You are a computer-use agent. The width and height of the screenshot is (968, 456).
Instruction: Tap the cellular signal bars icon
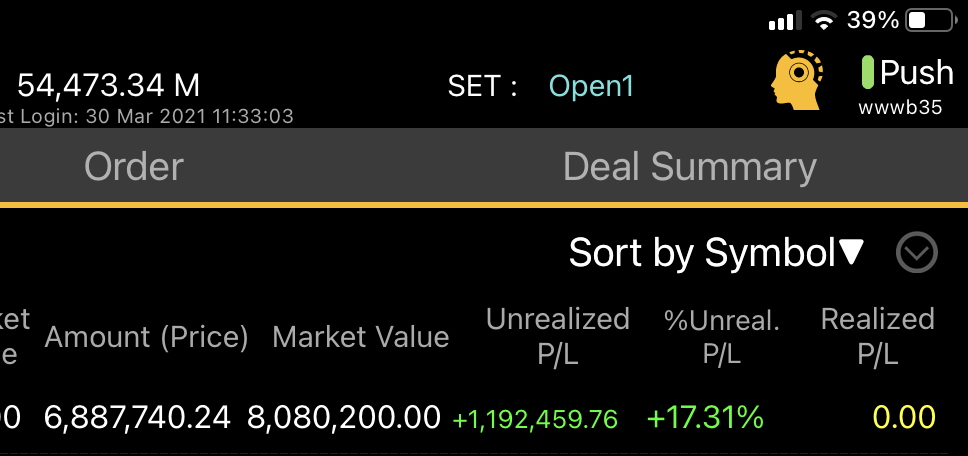tap(784, 21)
